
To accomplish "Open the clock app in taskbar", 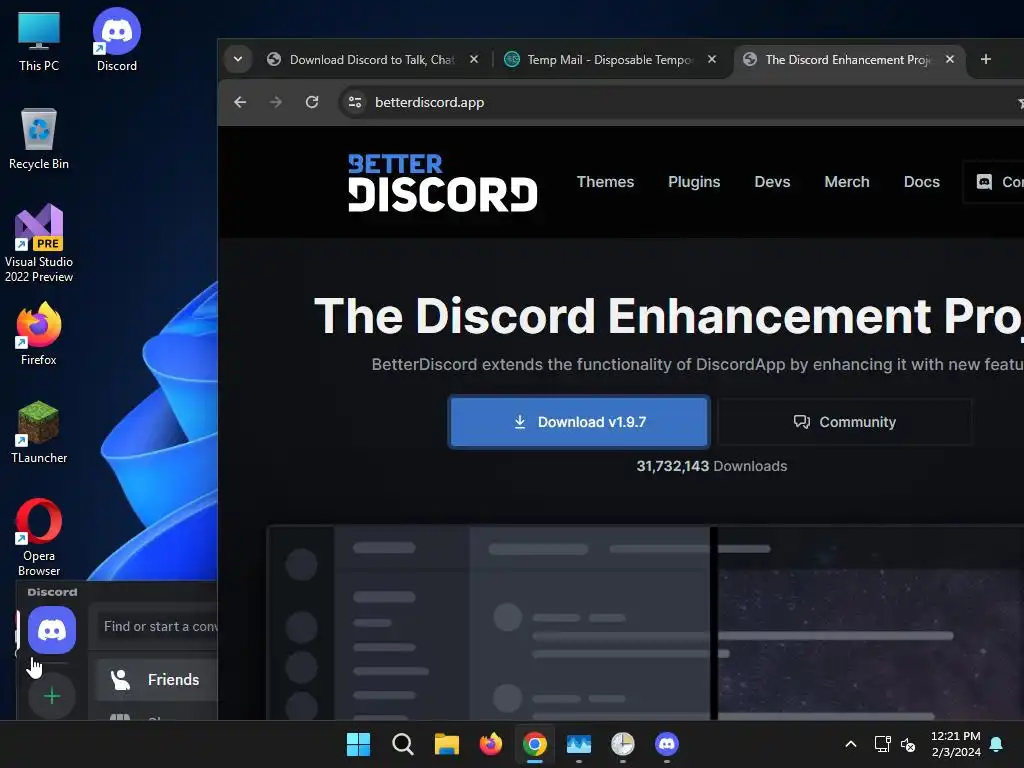I will 622,744.
